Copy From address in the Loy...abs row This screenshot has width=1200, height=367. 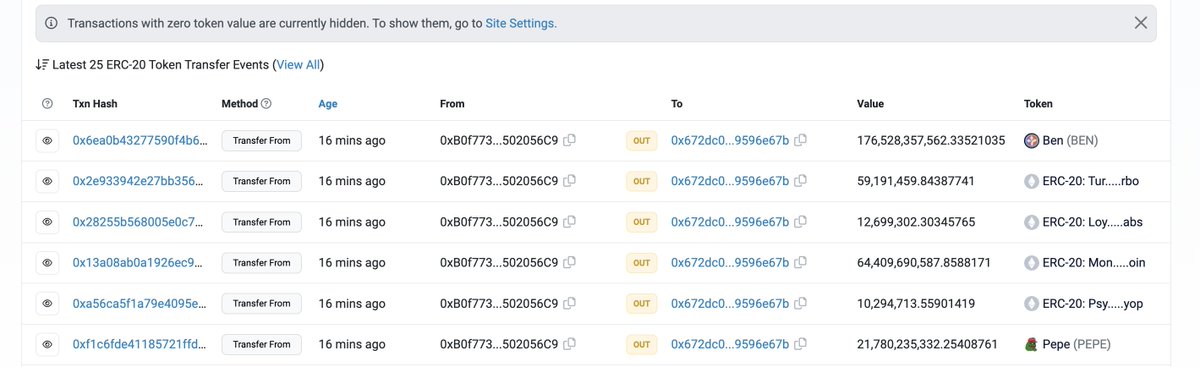click(x=569, y=222)
